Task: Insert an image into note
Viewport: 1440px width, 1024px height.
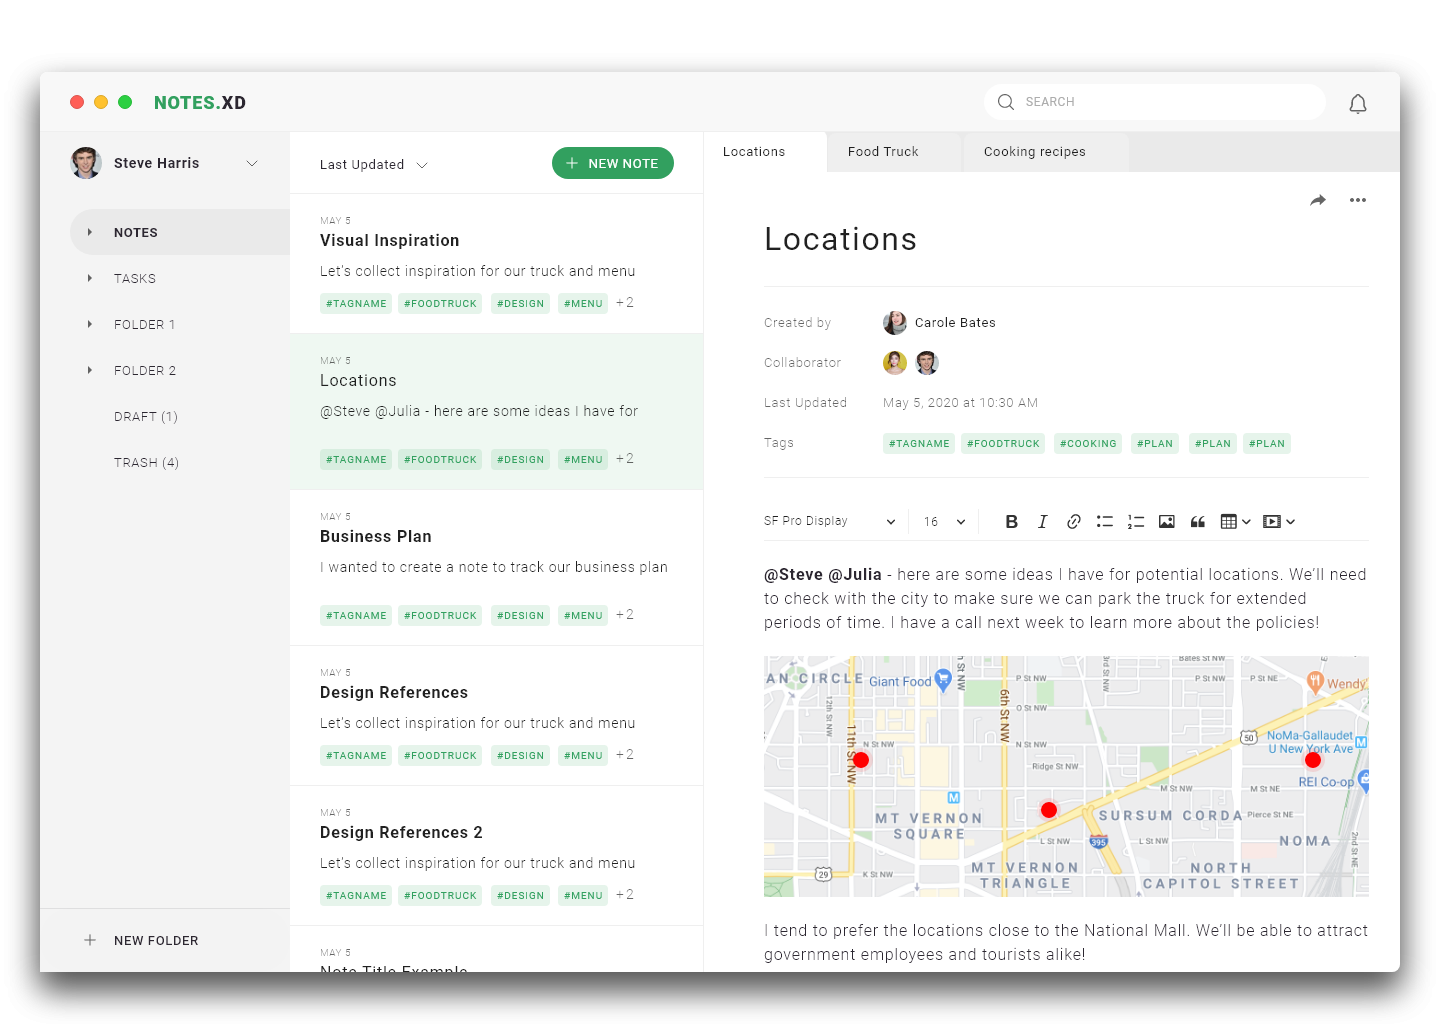Action: (x=1166, y=521)
